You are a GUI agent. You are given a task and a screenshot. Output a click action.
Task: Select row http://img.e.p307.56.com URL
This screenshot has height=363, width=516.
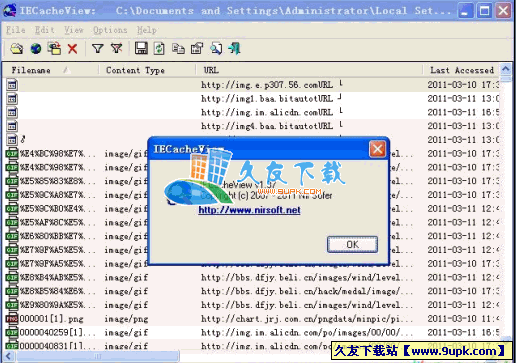(267, 85)
